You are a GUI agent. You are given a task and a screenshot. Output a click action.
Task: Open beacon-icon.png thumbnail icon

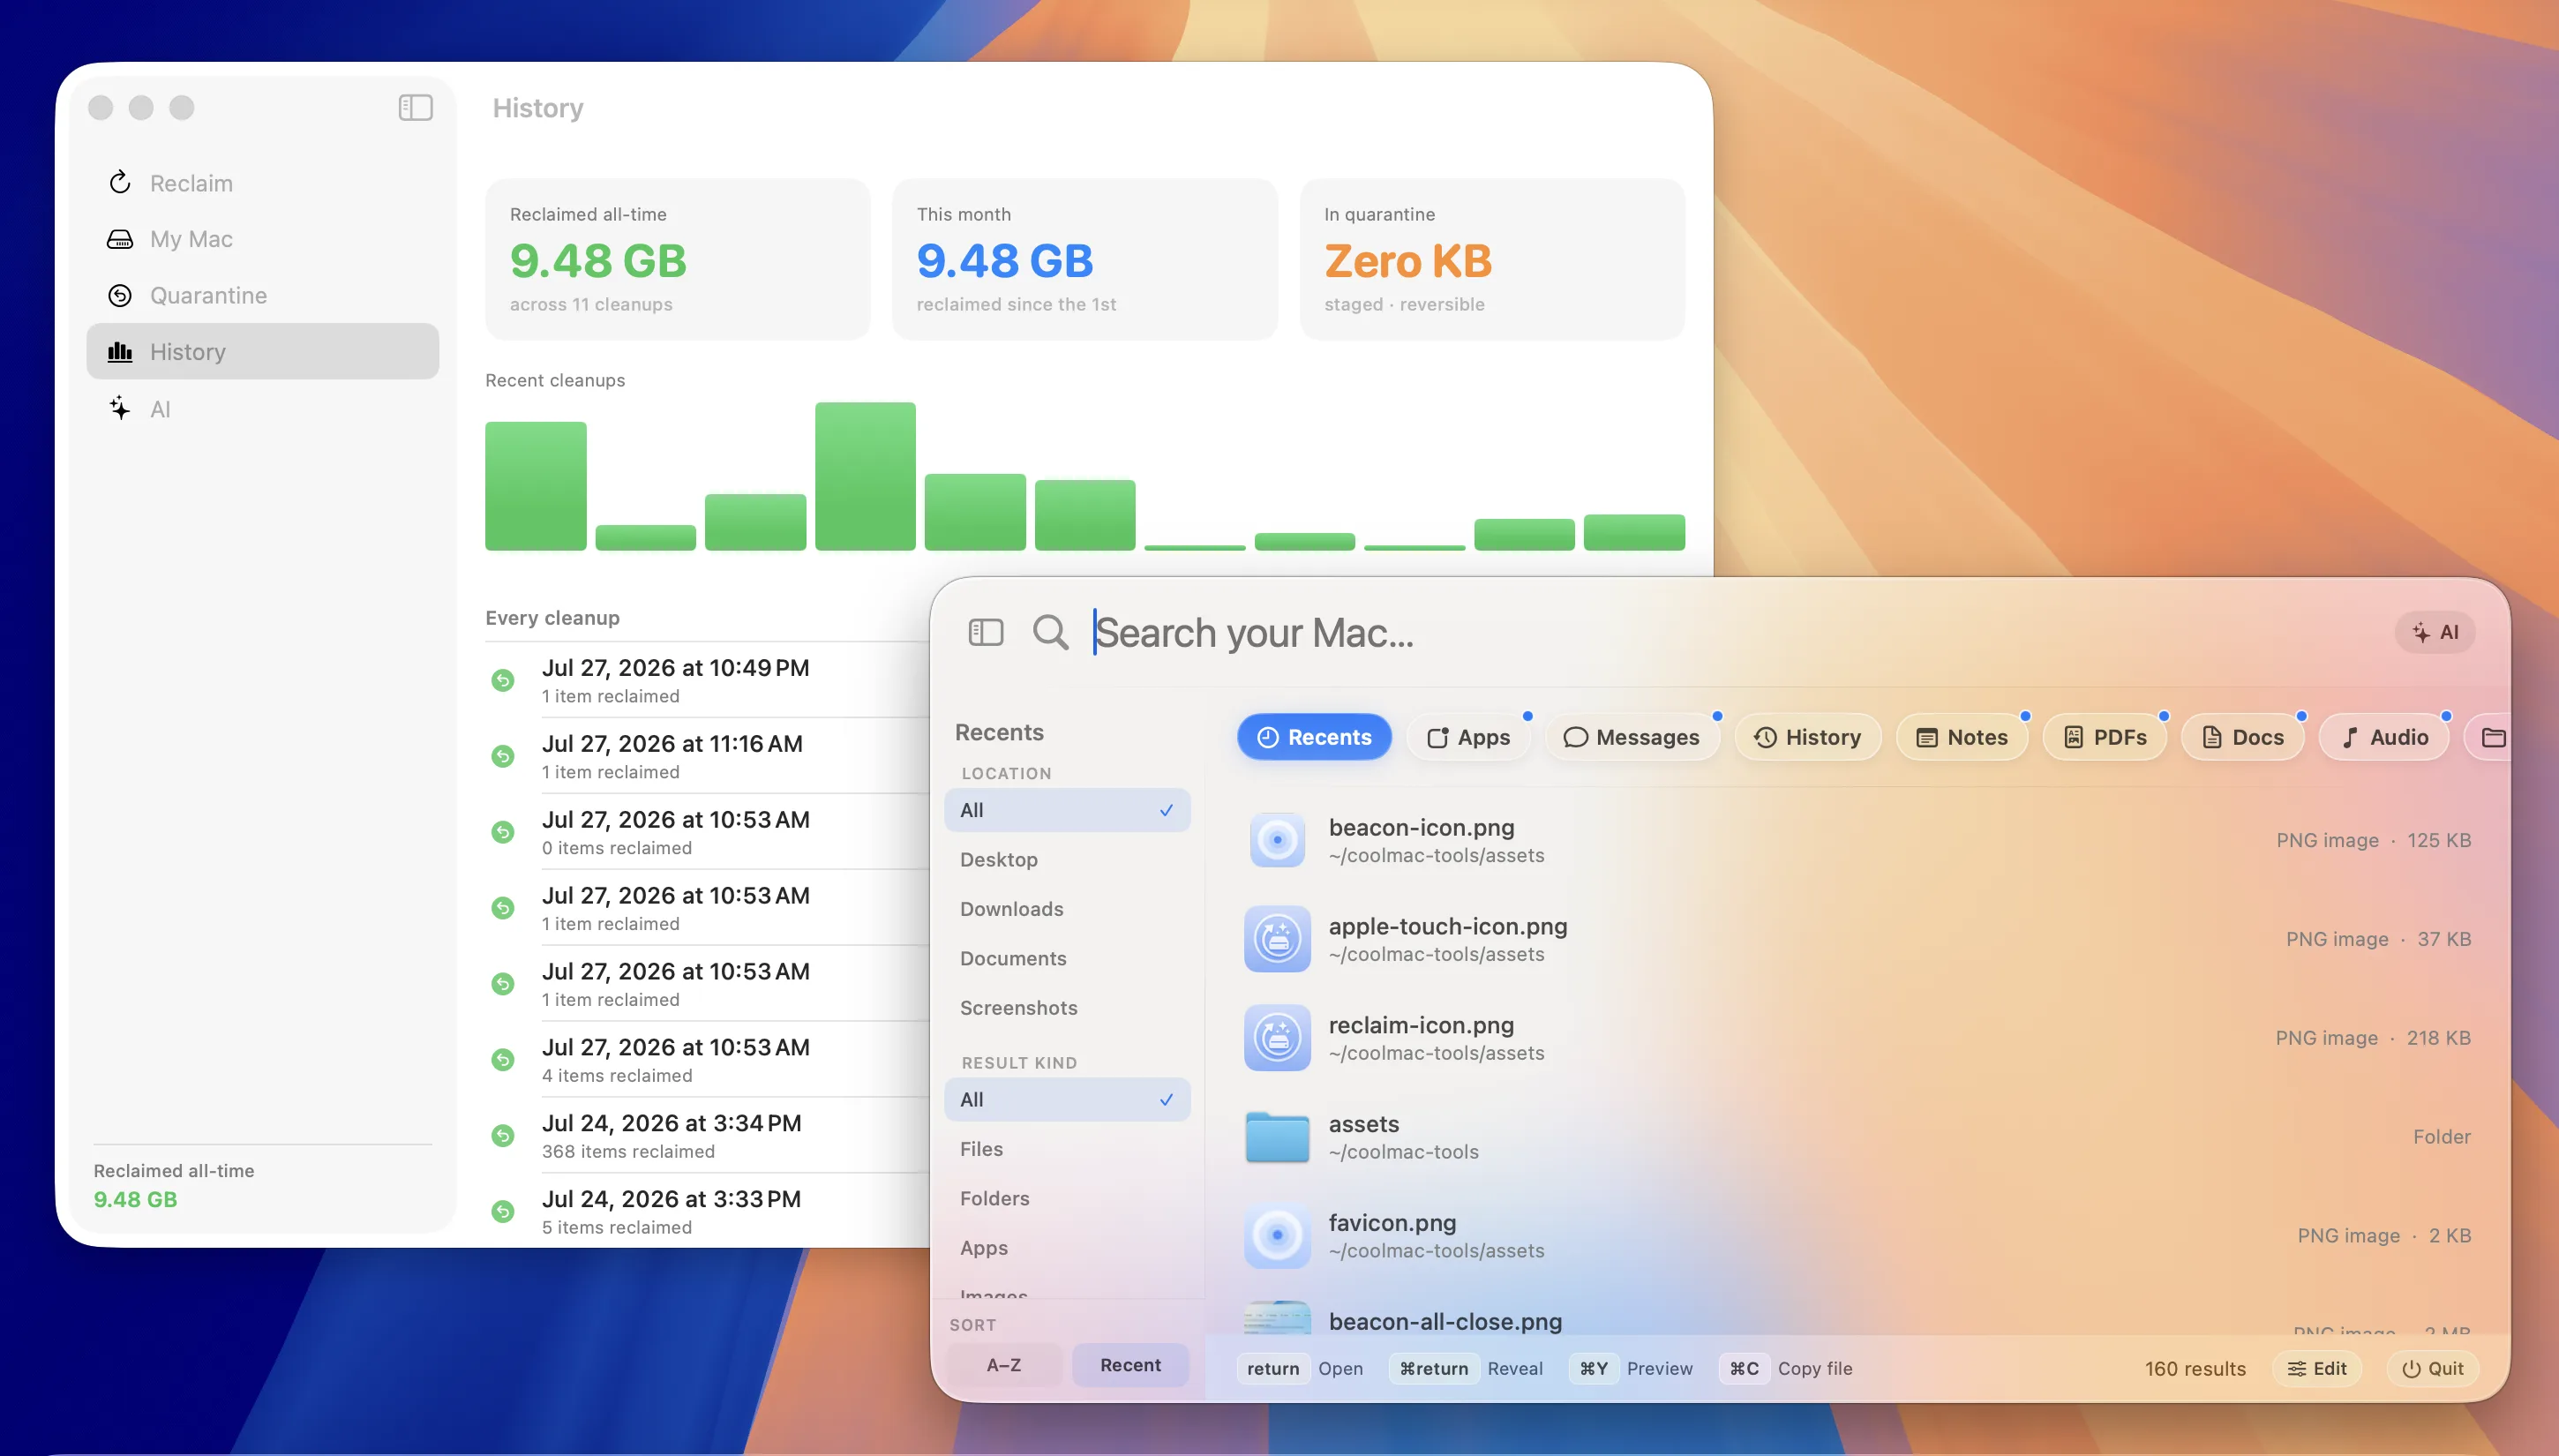1277,840
